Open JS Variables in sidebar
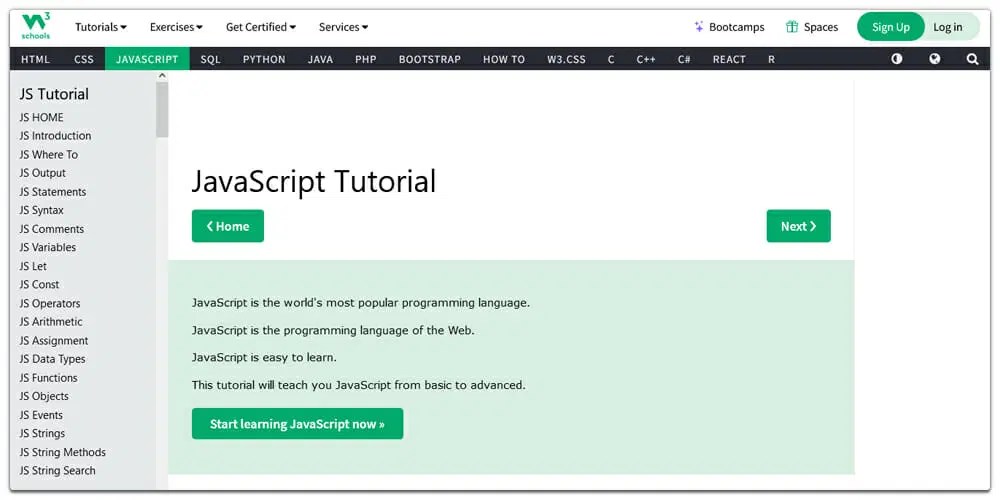Viewport: 1000px width, 500px height. (x=48, y=247)
